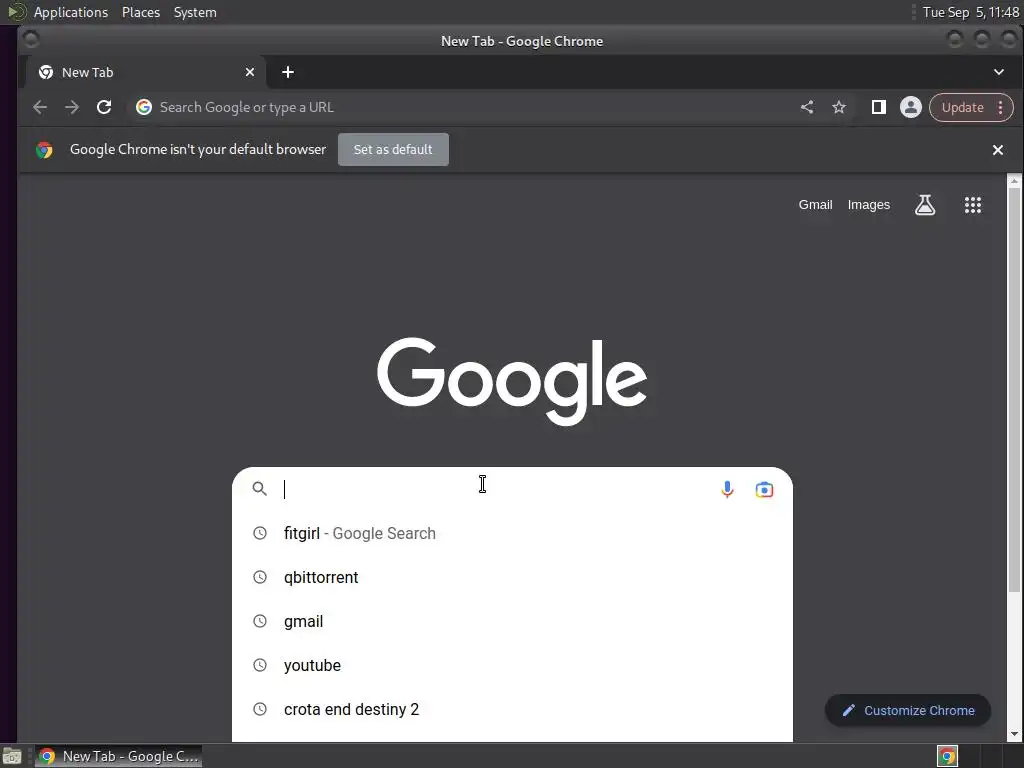Click the history icon beside gmail
The height and width of the screenshot is (768, 1024).
pos(260,621)
